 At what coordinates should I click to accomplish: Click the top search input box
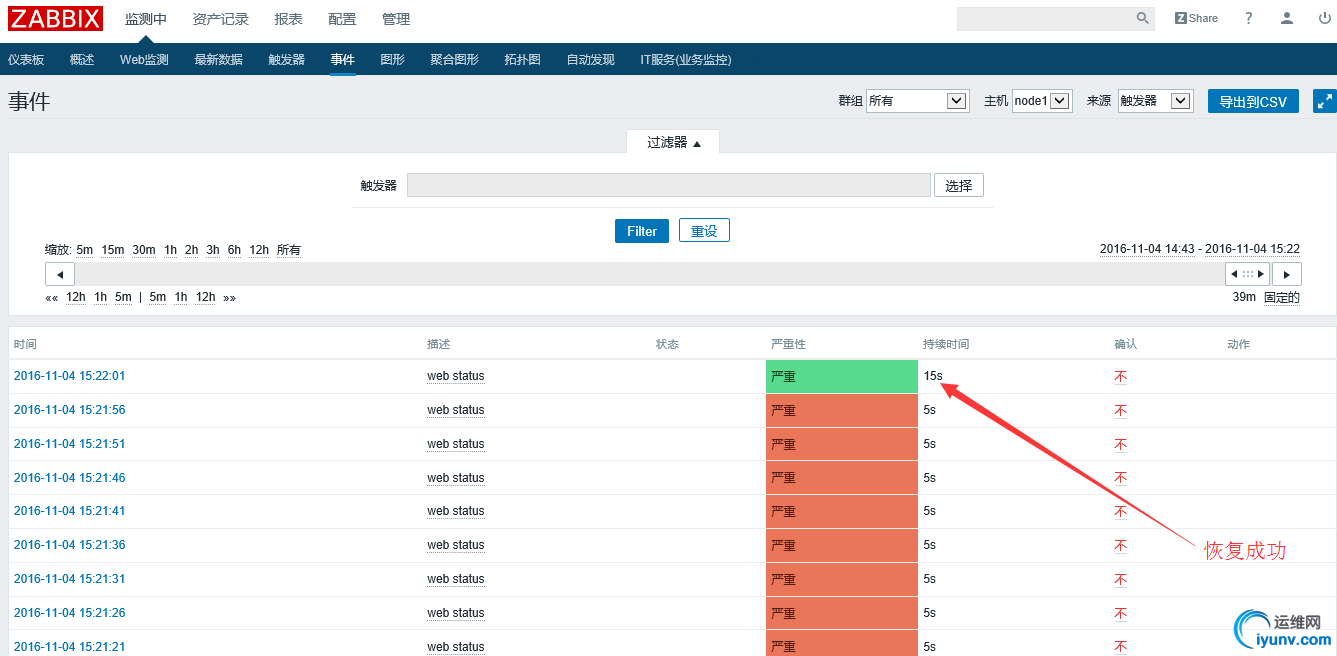point(1046,19)
